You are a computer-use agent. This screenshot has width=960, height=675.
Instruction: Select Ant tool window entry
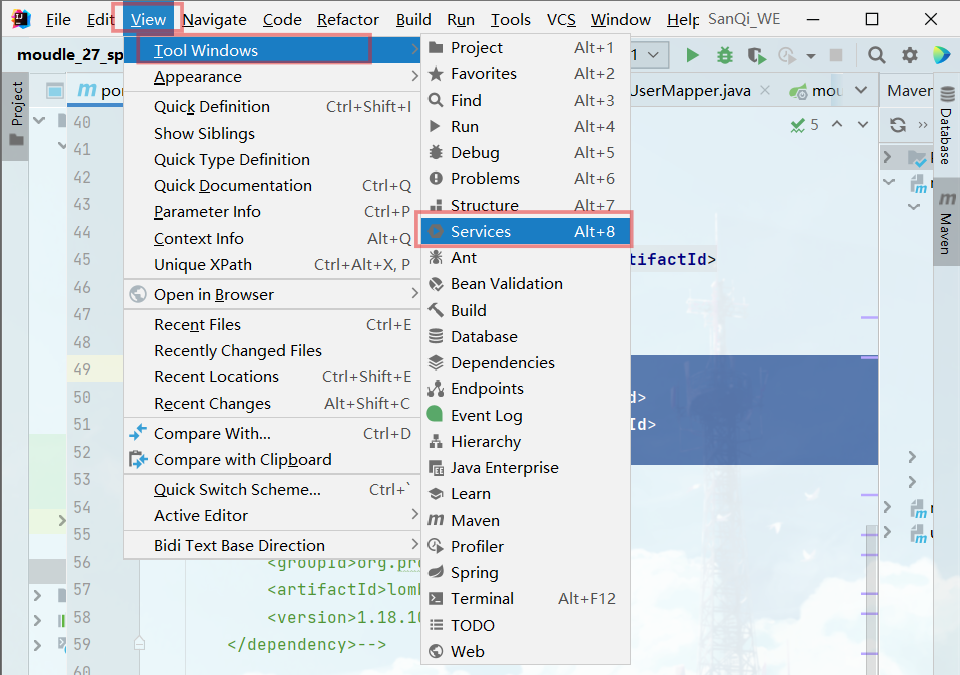525,257
